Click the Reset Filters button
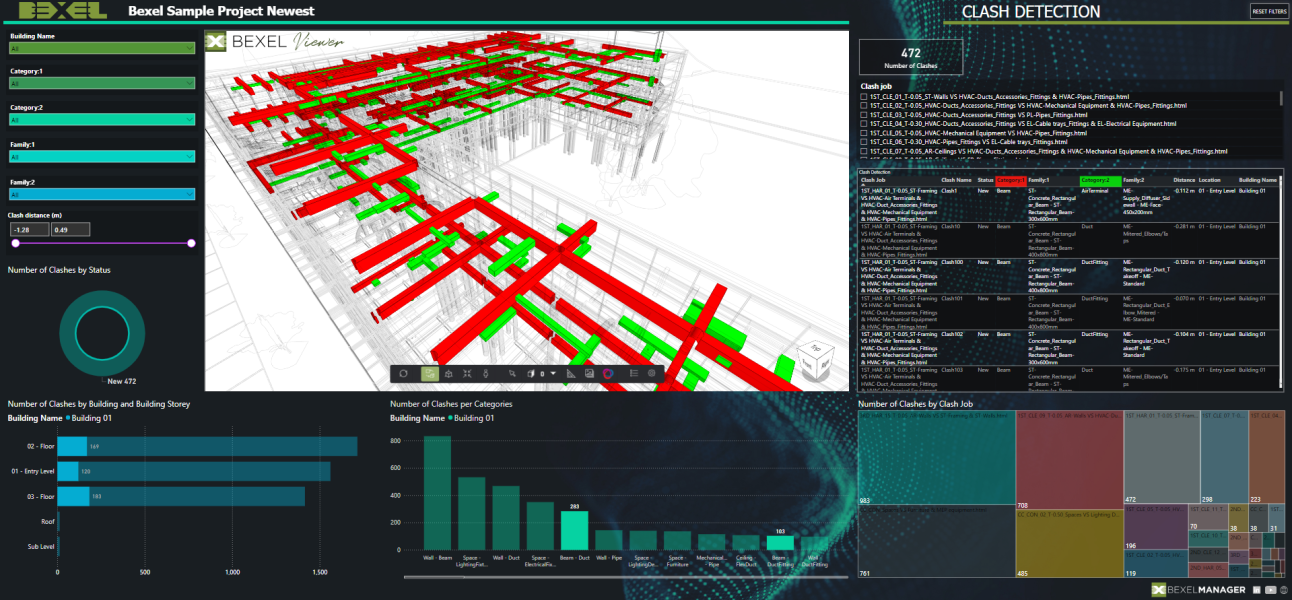Image resolution: width=1292 pixels, height=600 pixels. coord(1269,11)
